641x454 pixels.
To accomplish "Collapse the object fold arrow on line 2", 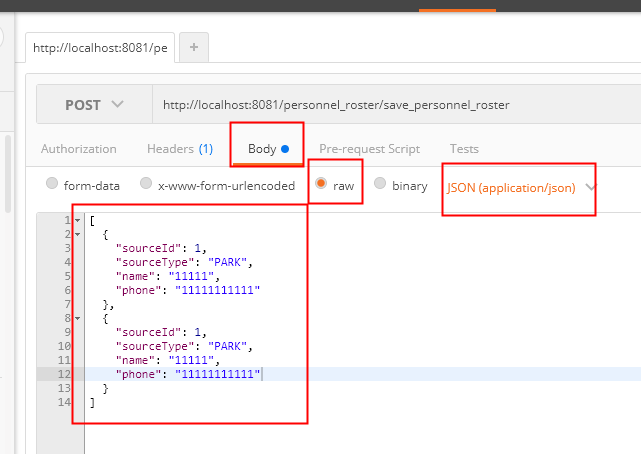I will point(77,235).
